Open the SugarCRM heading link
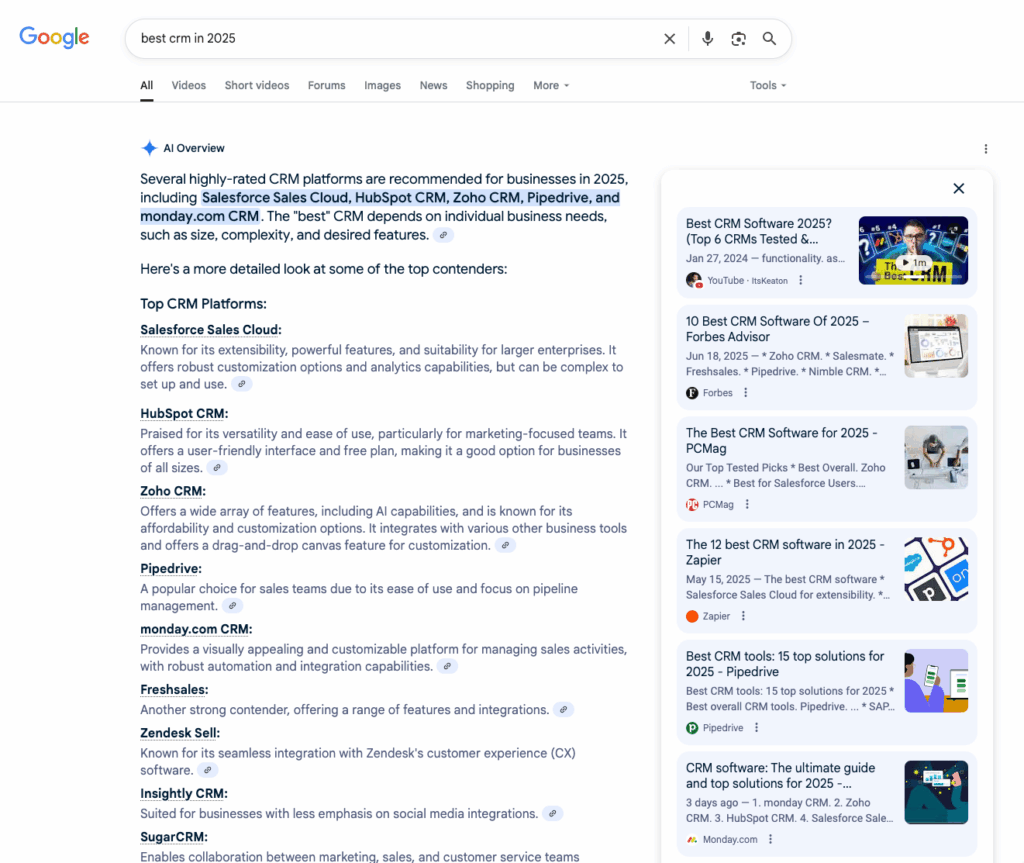Screen dimensions: 1024x863 coord(174,837)
